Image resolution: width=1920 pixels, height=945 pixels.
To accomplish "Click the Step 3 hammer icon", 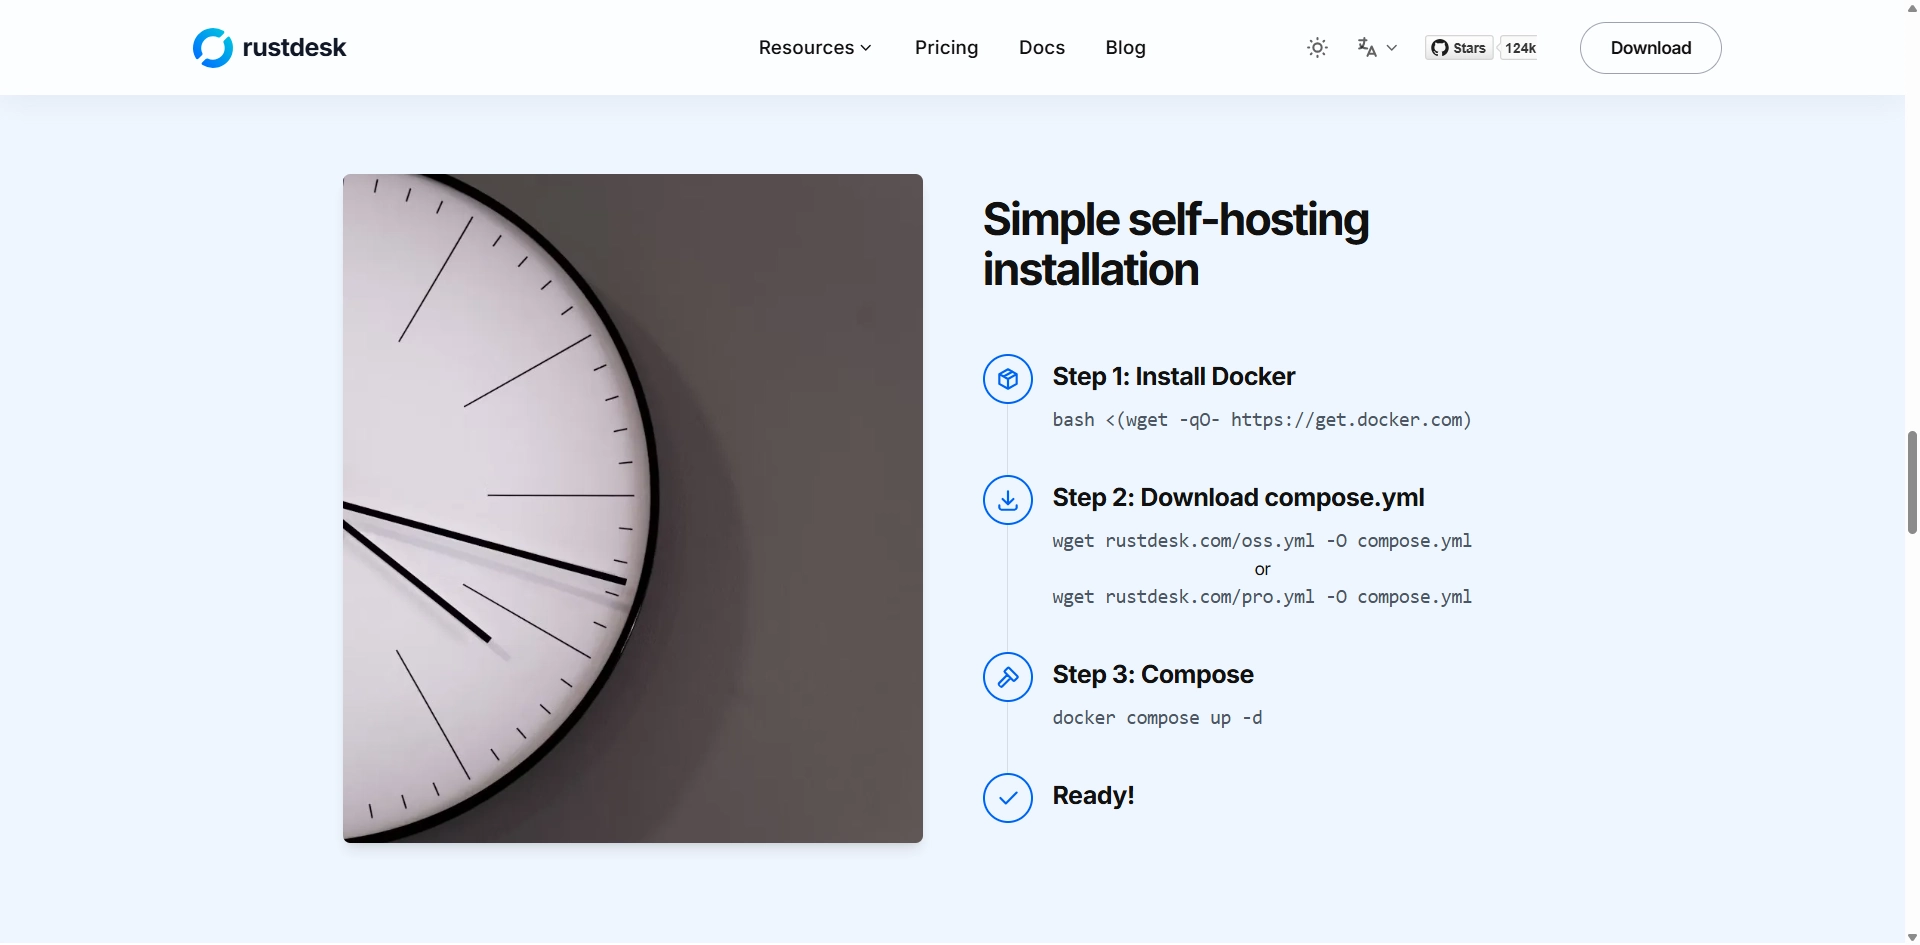I will coord(1007,677).
